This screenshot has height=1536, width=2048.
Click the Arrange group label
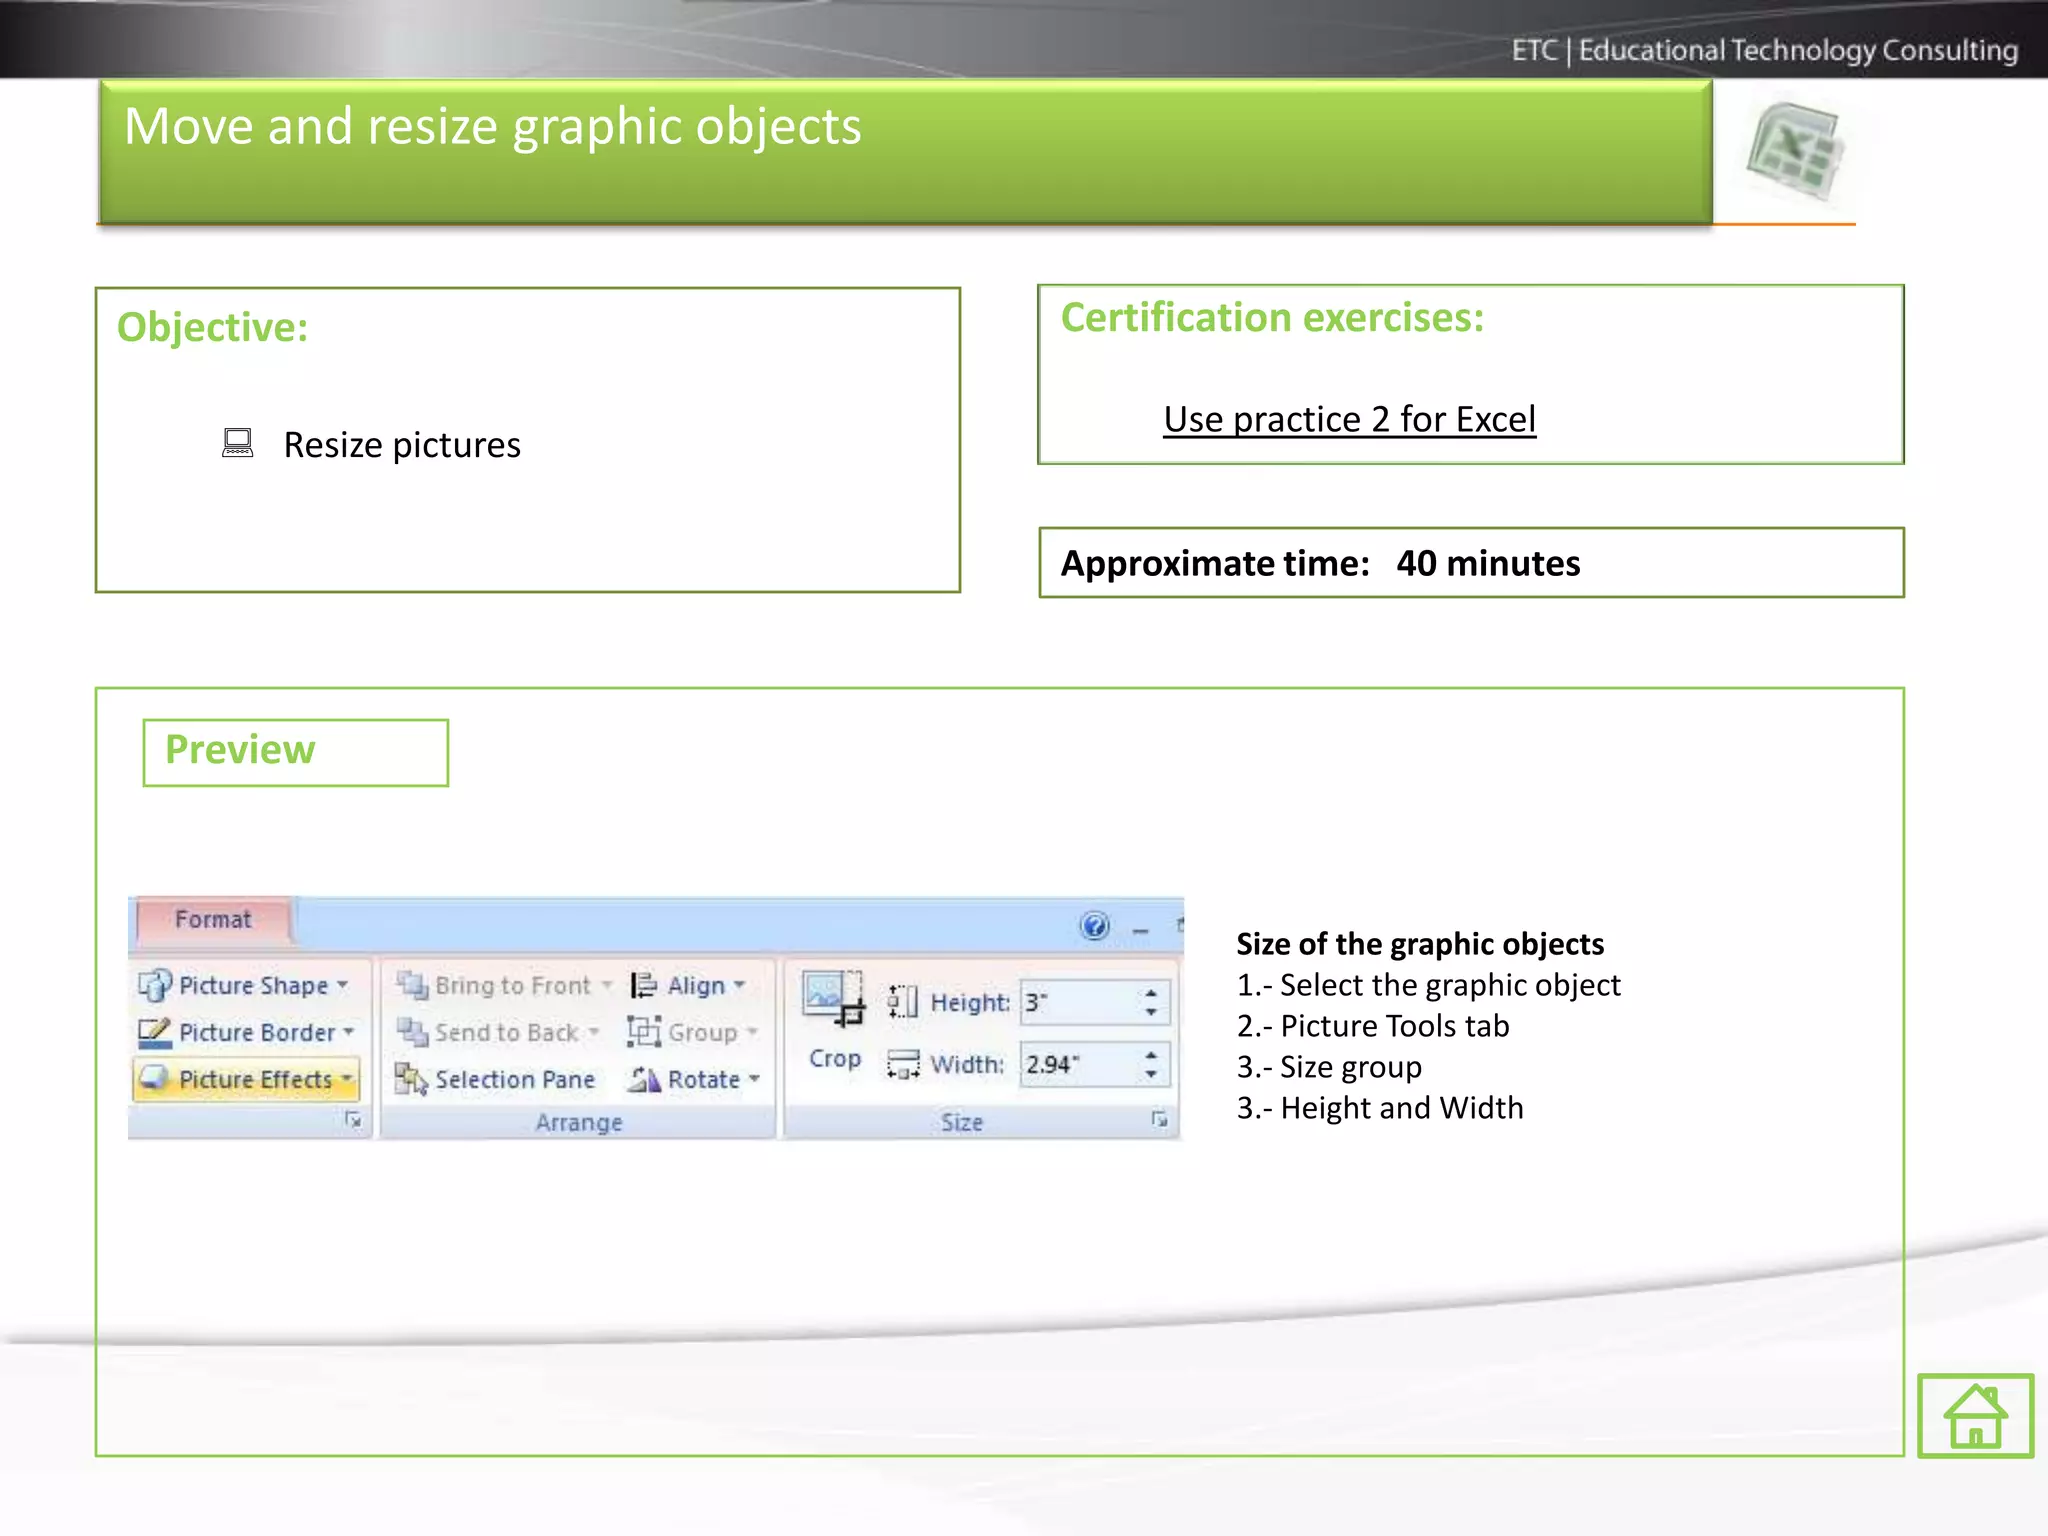coord(579,1122)
